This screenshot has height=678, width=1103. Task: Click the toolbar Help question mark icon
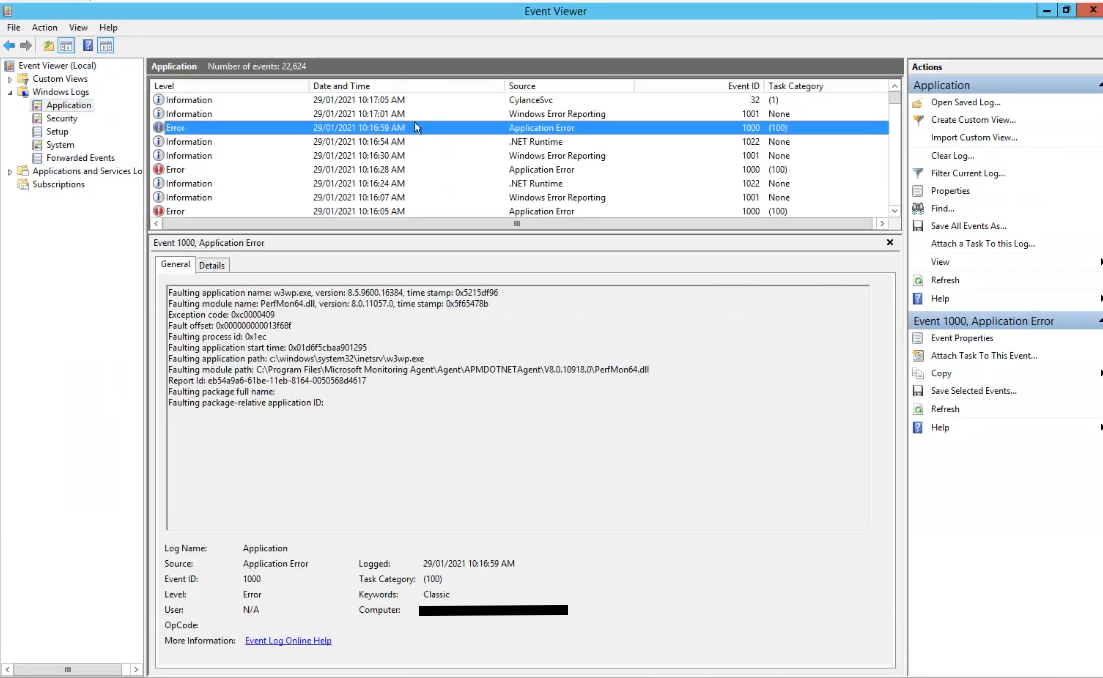pyautogui.click(x=88, y=46)
